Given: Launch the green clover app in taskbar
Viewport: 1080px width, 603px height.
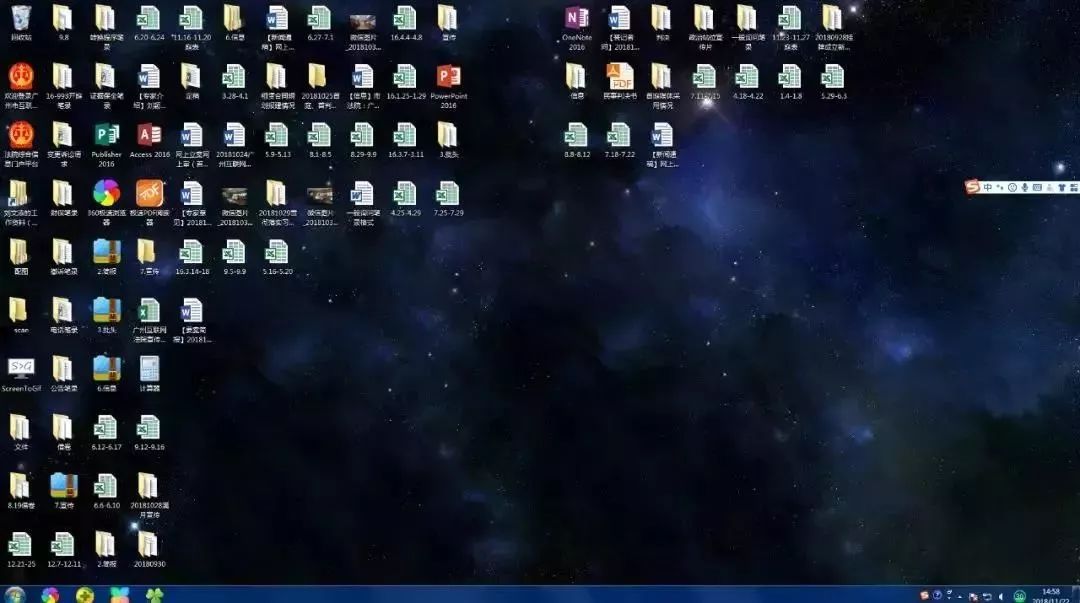Looking at the screenshot, I should (153, 595).
